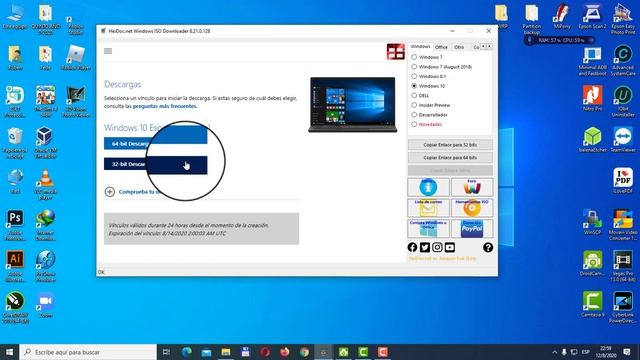Screen dimensions: 640x360
Task: Click the help question mark icon
Action: [488, 247]
